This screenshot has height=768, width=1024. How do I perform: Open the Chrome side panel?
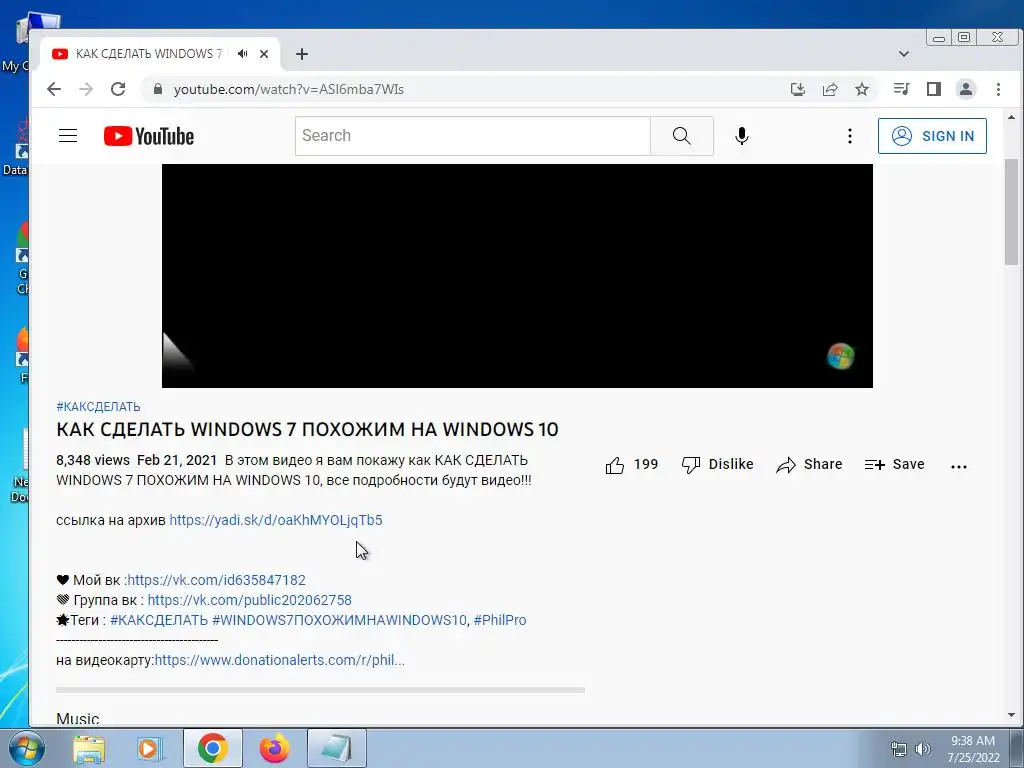pyautogui.click(x=934, y=89)
